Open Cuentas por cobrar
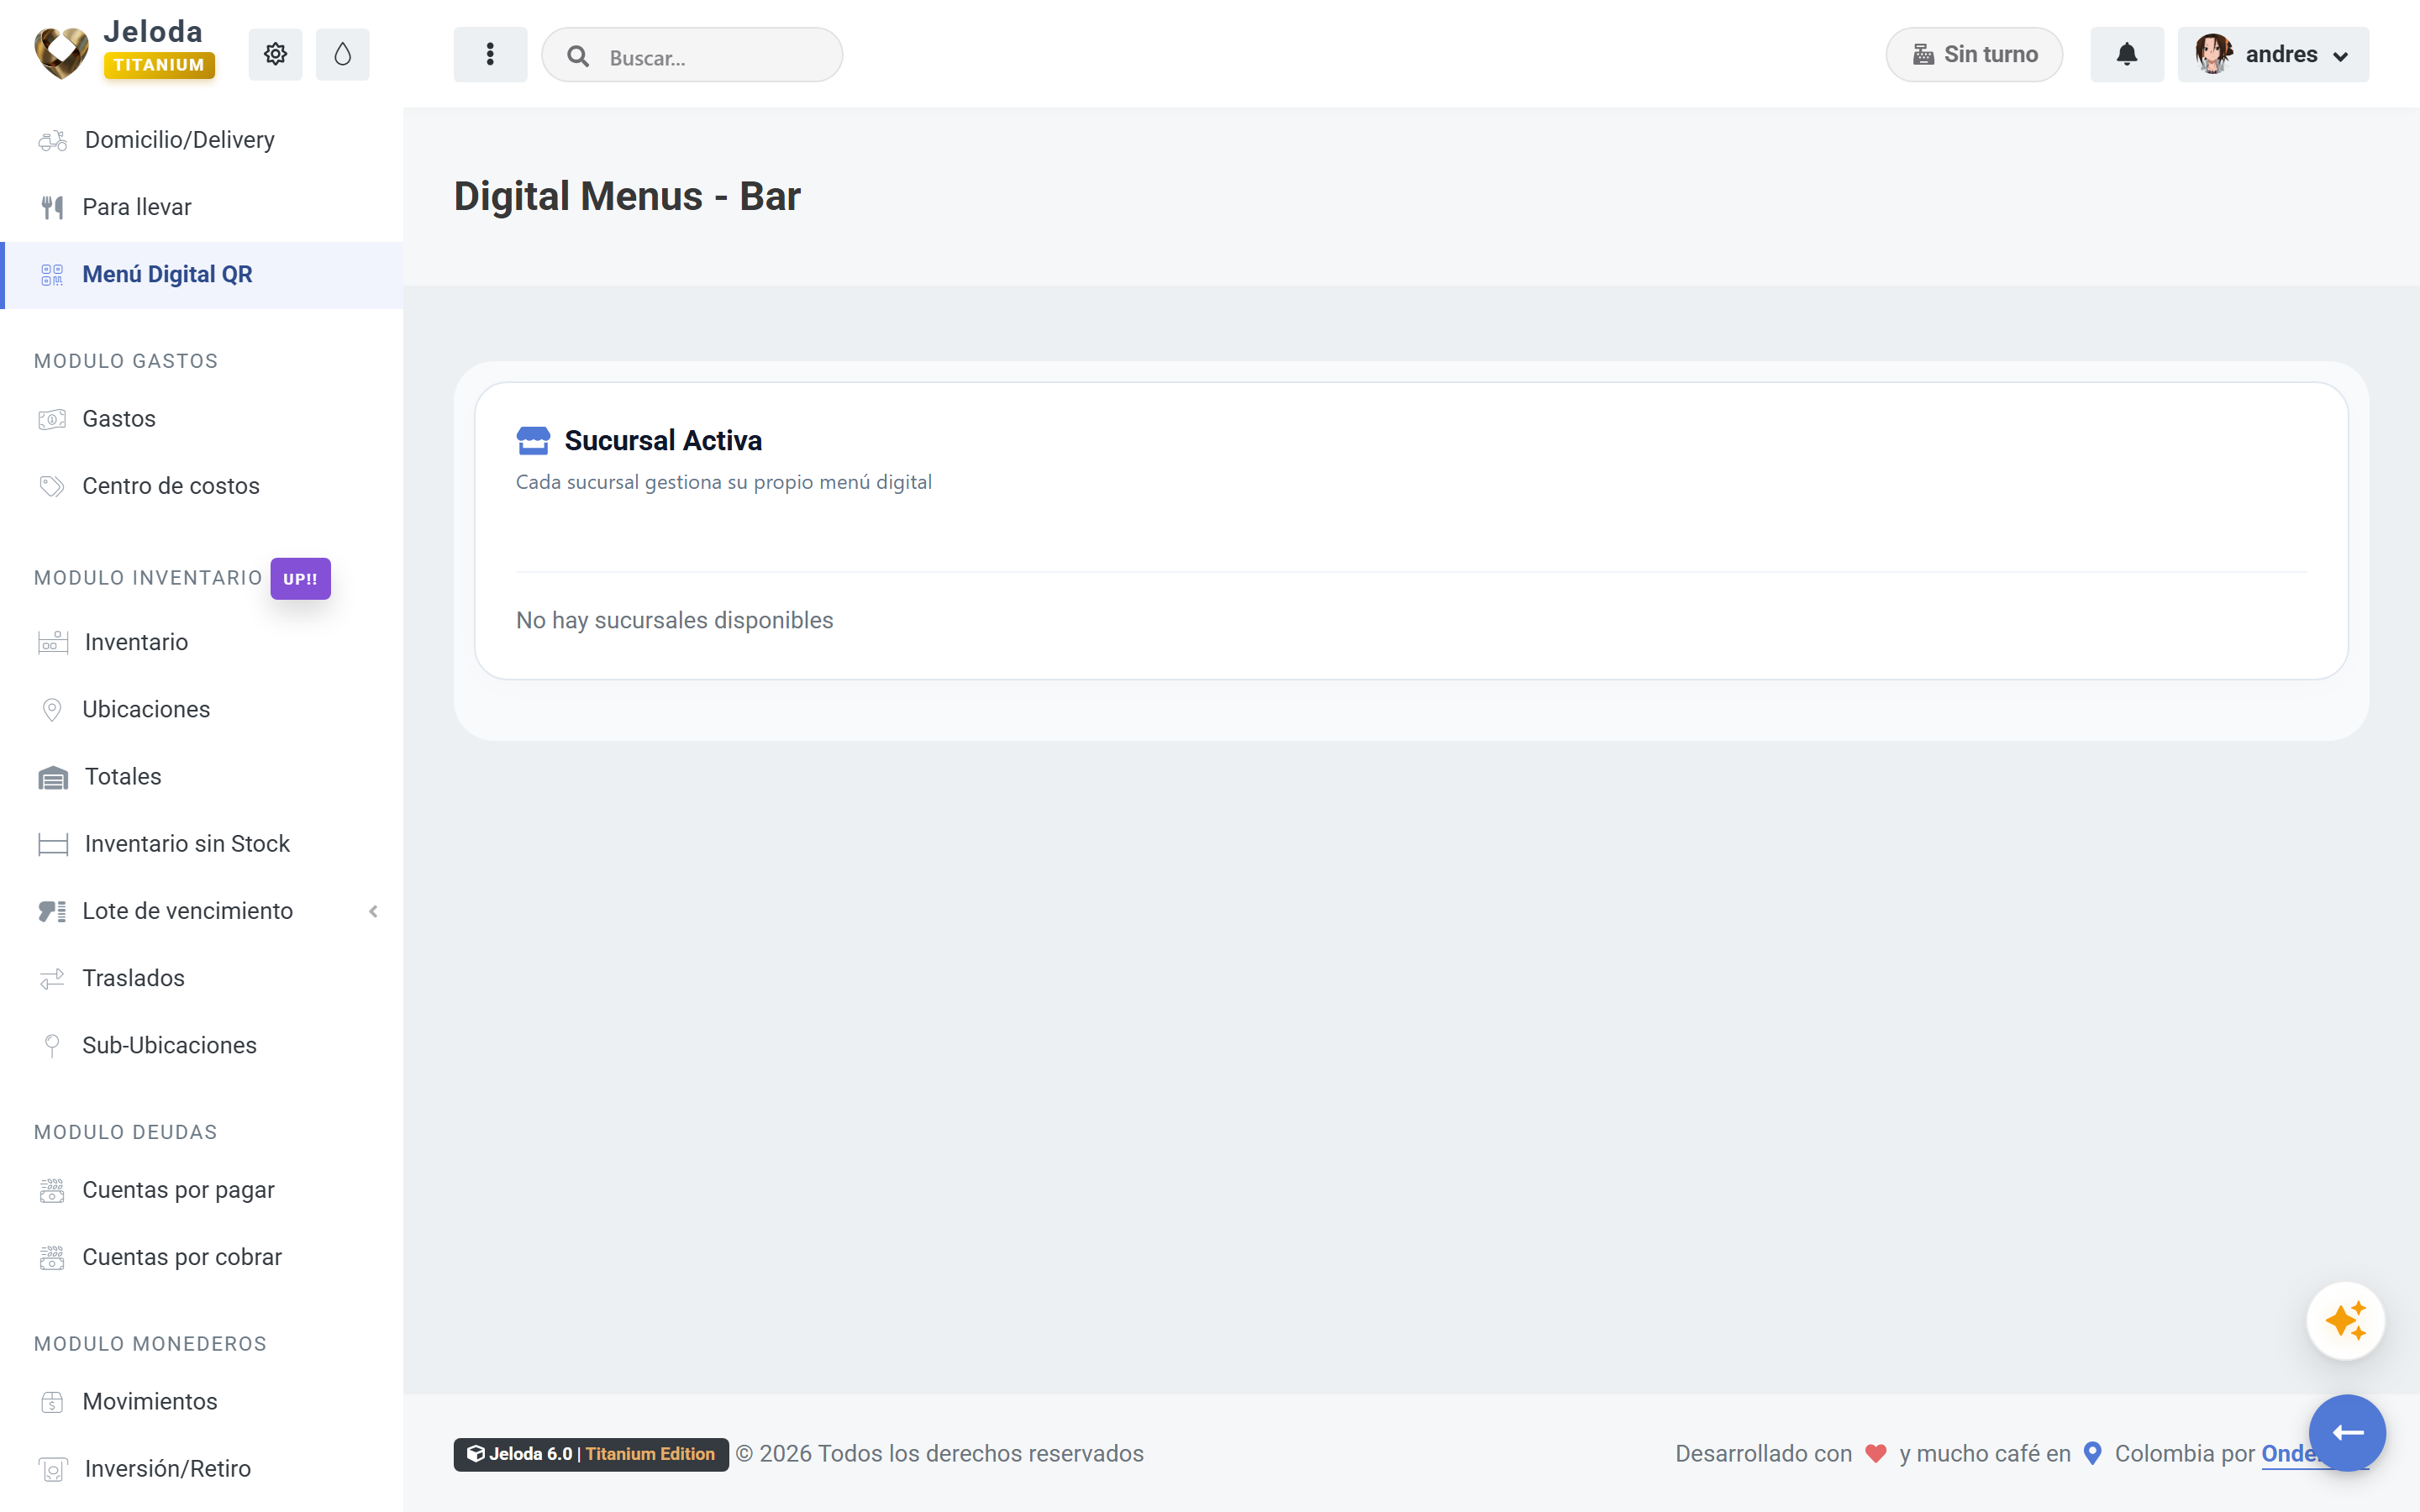 (202, 1257)
